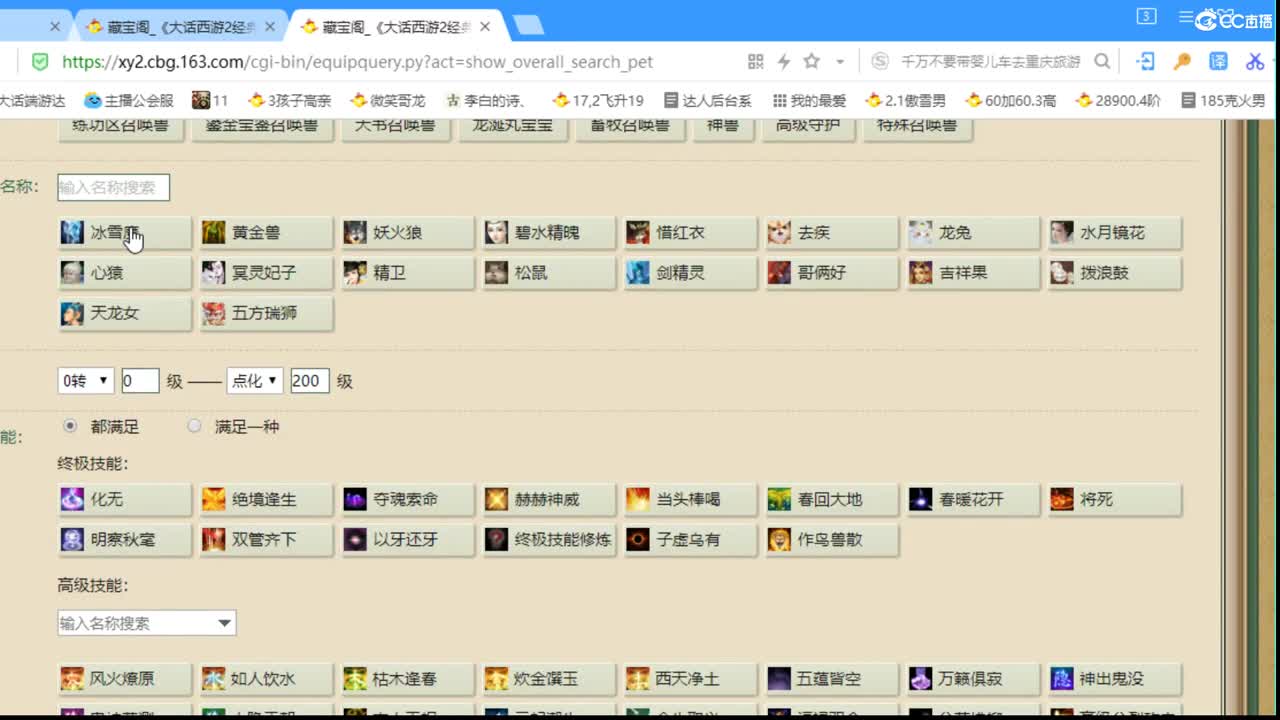Viewport: 1280px width, 720px height.
Task: Pick the 将死 skill
Action: point(1115,499)
